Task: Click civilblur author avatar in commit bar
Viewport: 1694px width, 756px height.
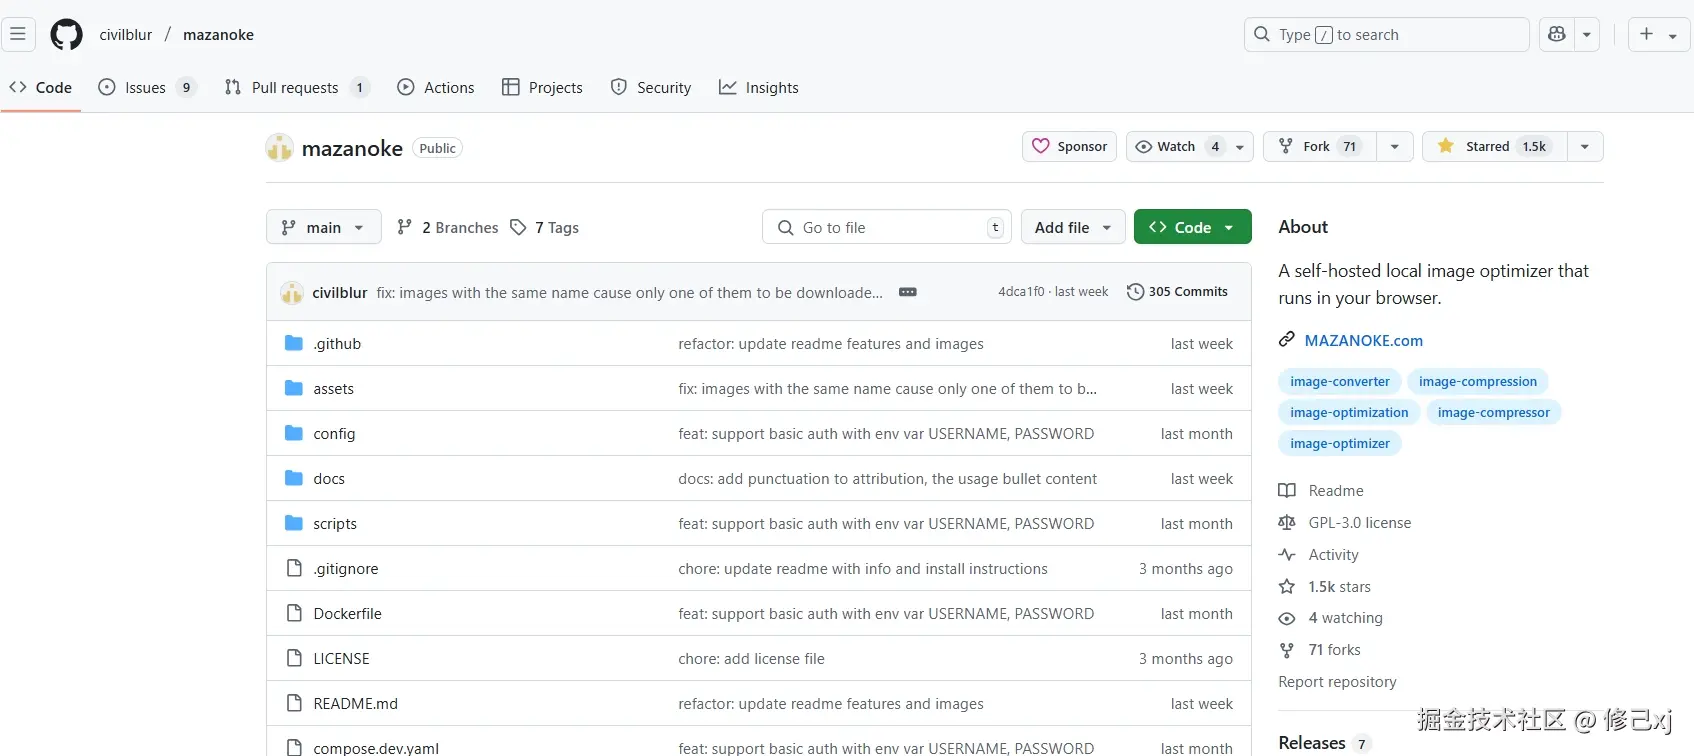Action: 292,292
